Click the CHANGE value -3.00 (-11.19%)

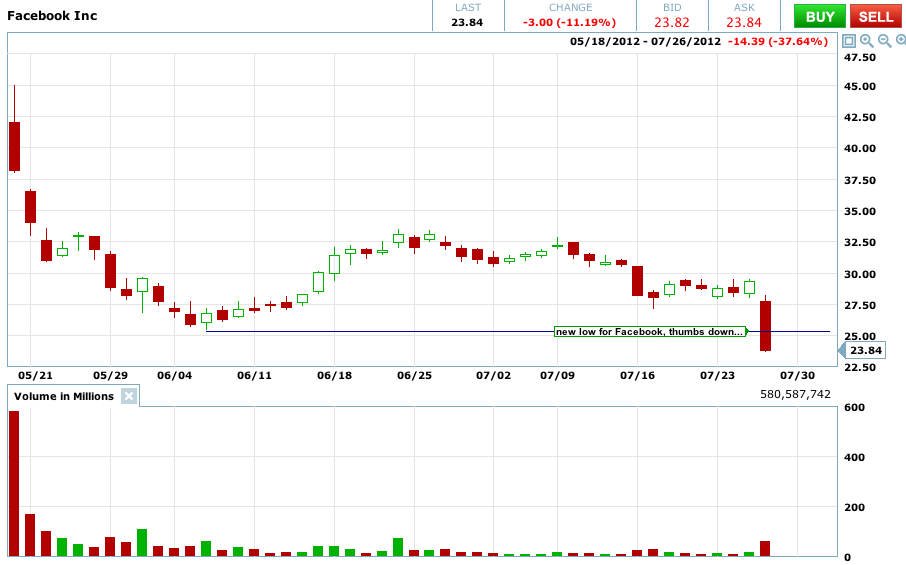[569, 23]
